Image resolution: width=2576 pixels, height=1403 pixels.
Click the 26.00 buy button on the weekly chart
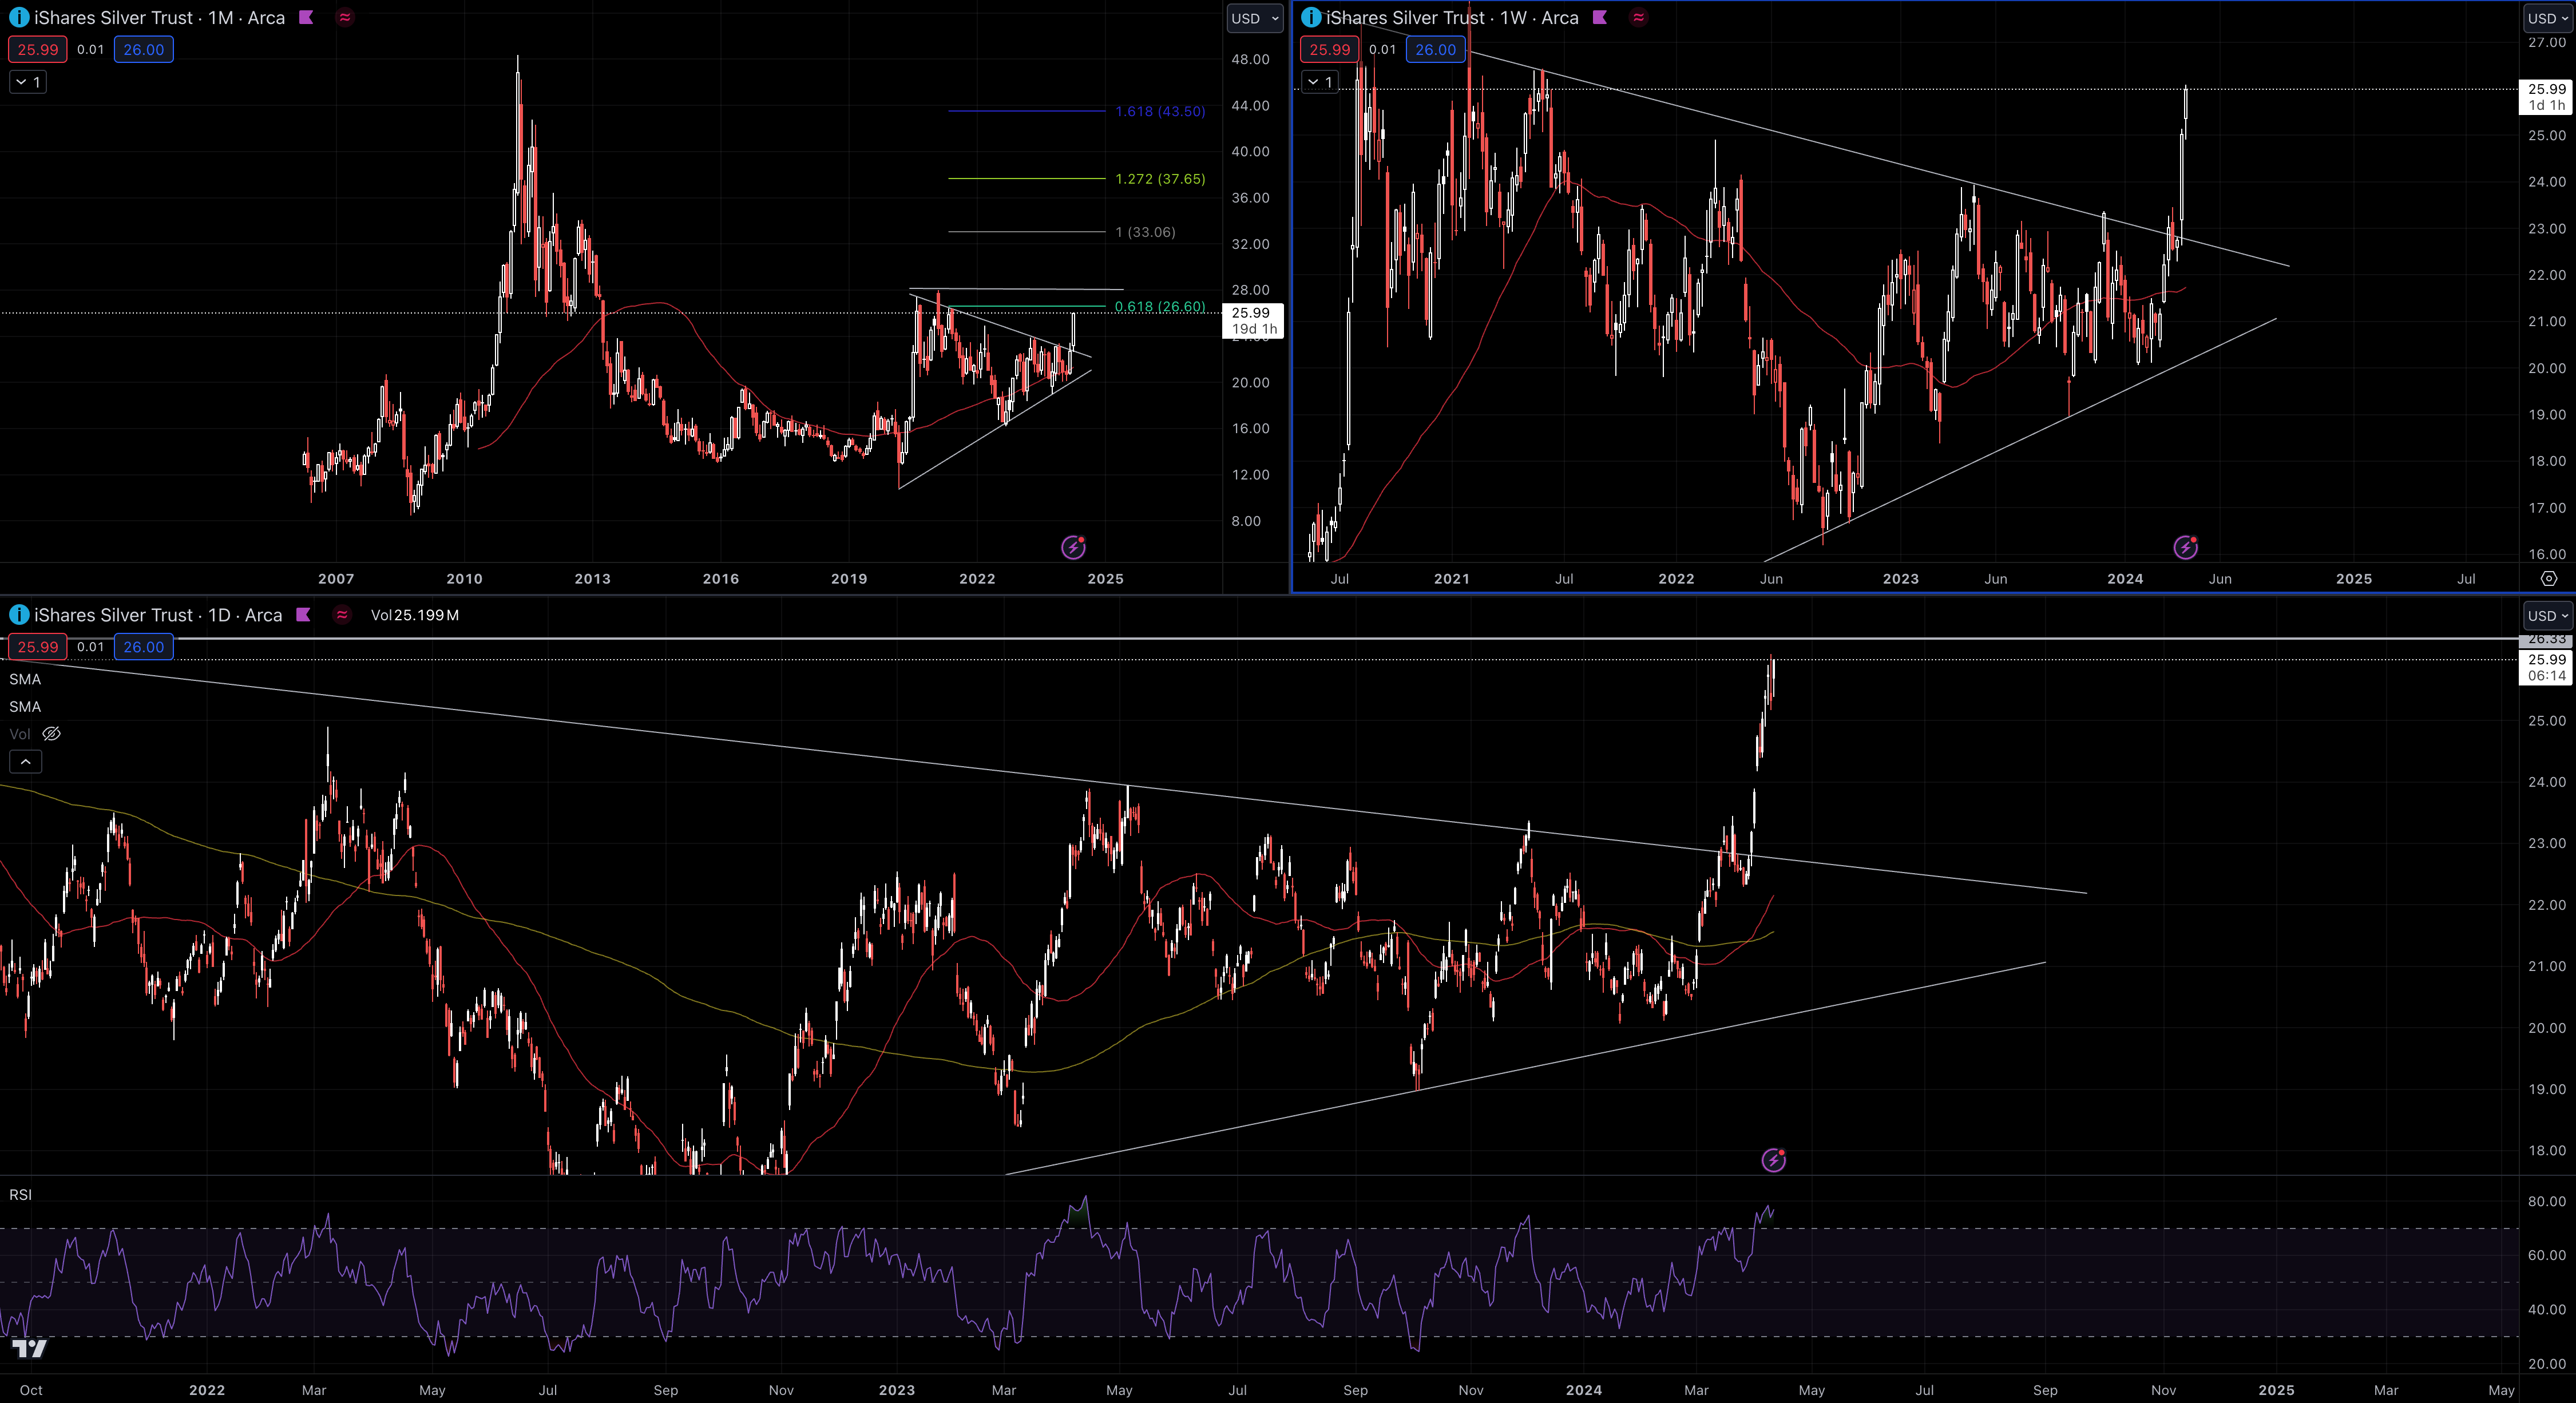click(x=1435, y=49)
